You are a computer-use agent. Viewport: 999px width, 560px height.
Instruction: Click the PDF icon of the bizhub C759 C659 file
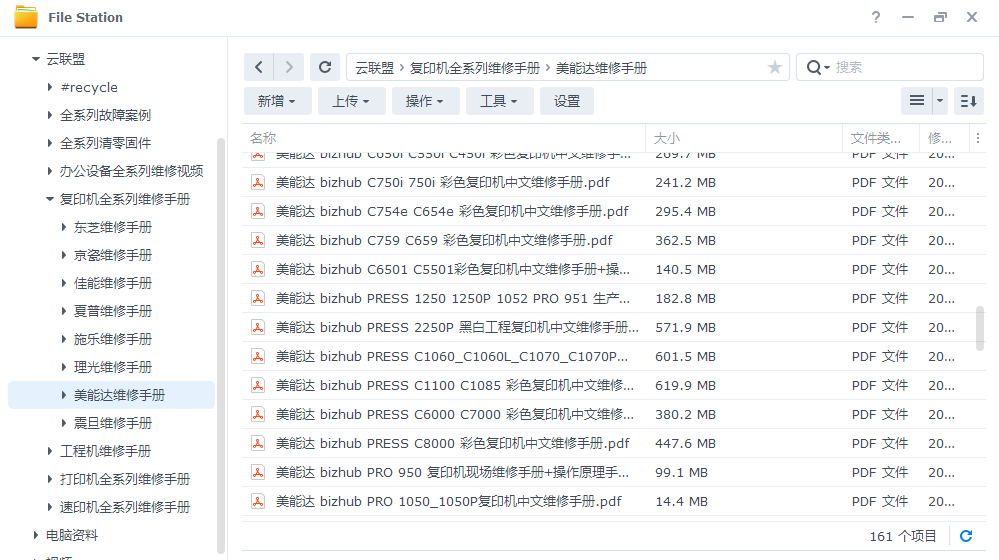[x=258, y=241]
